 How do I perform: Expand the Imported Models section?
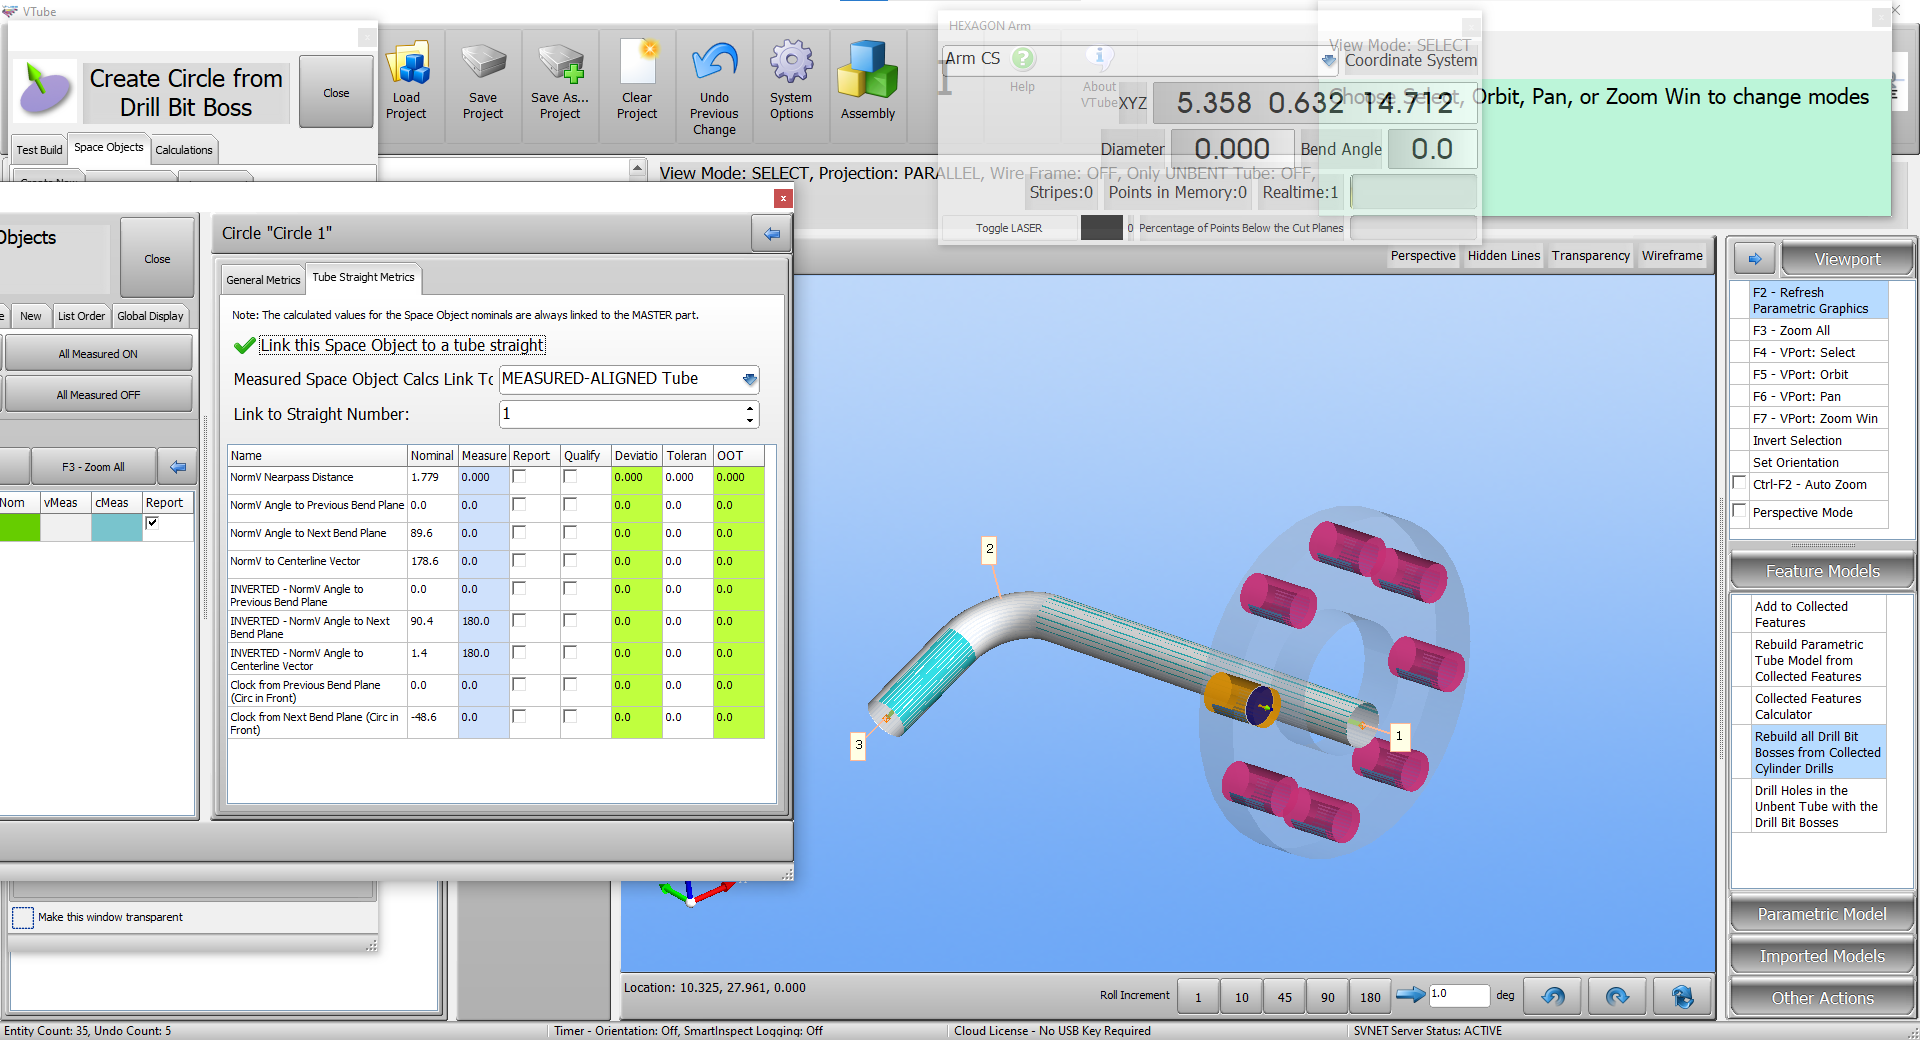coord(1822,956)
